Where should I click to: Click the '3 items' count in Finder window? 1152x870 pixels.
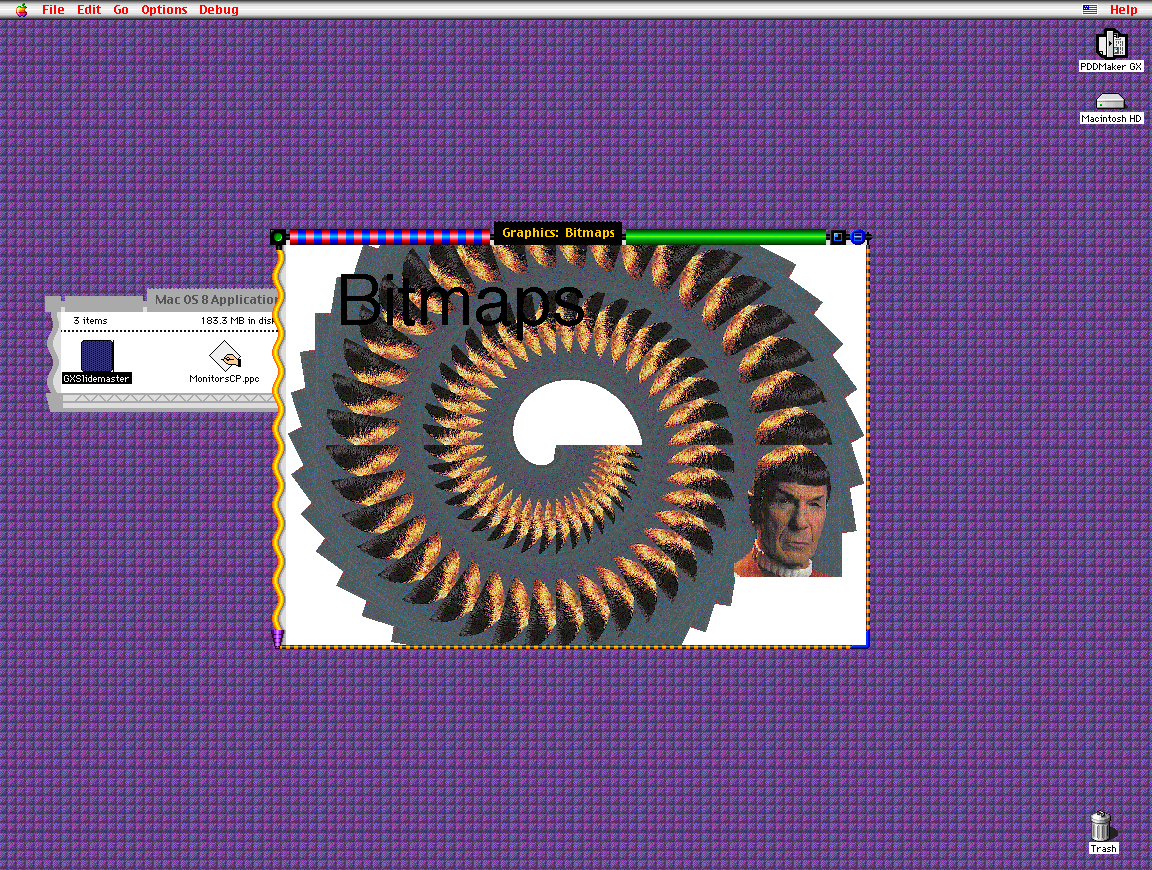[90, 321]
